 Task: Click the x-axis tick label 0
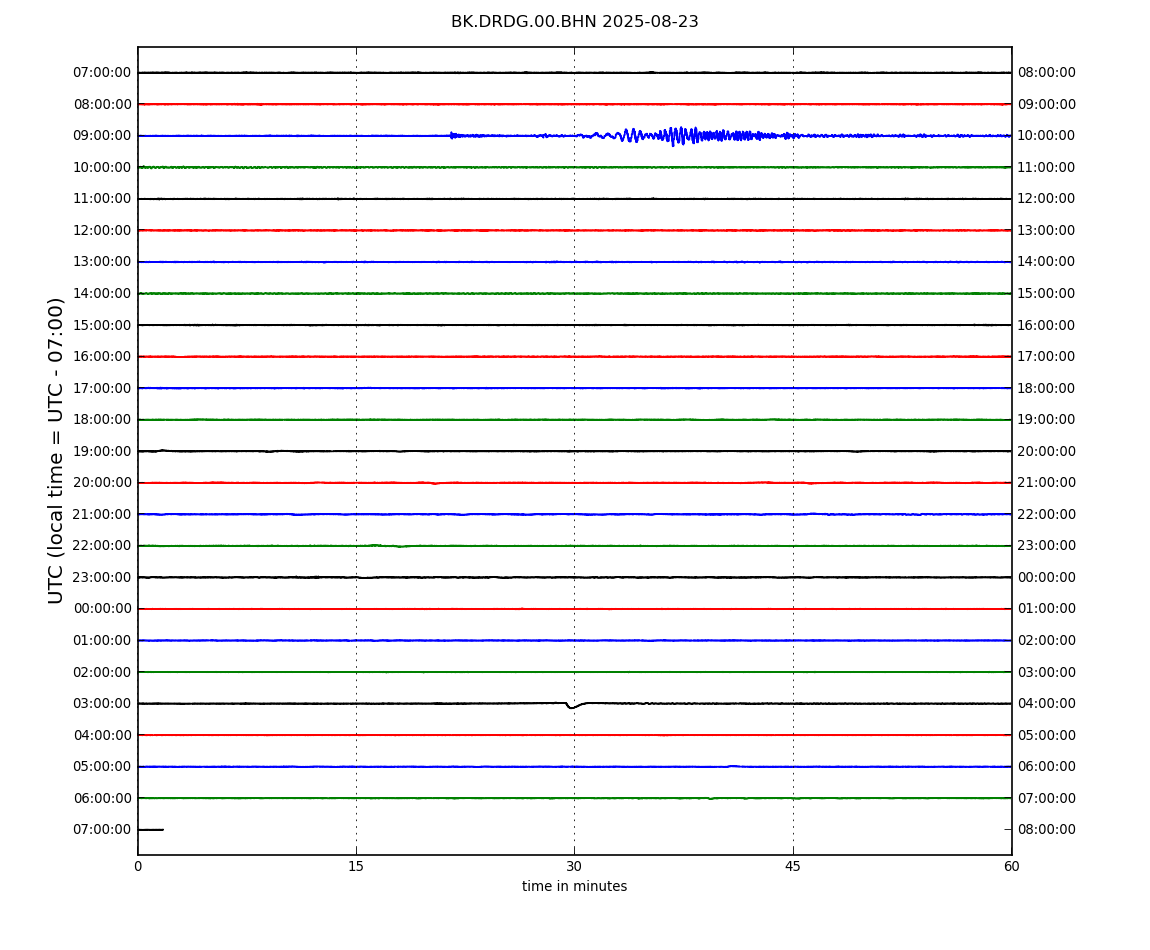point(138,866)
